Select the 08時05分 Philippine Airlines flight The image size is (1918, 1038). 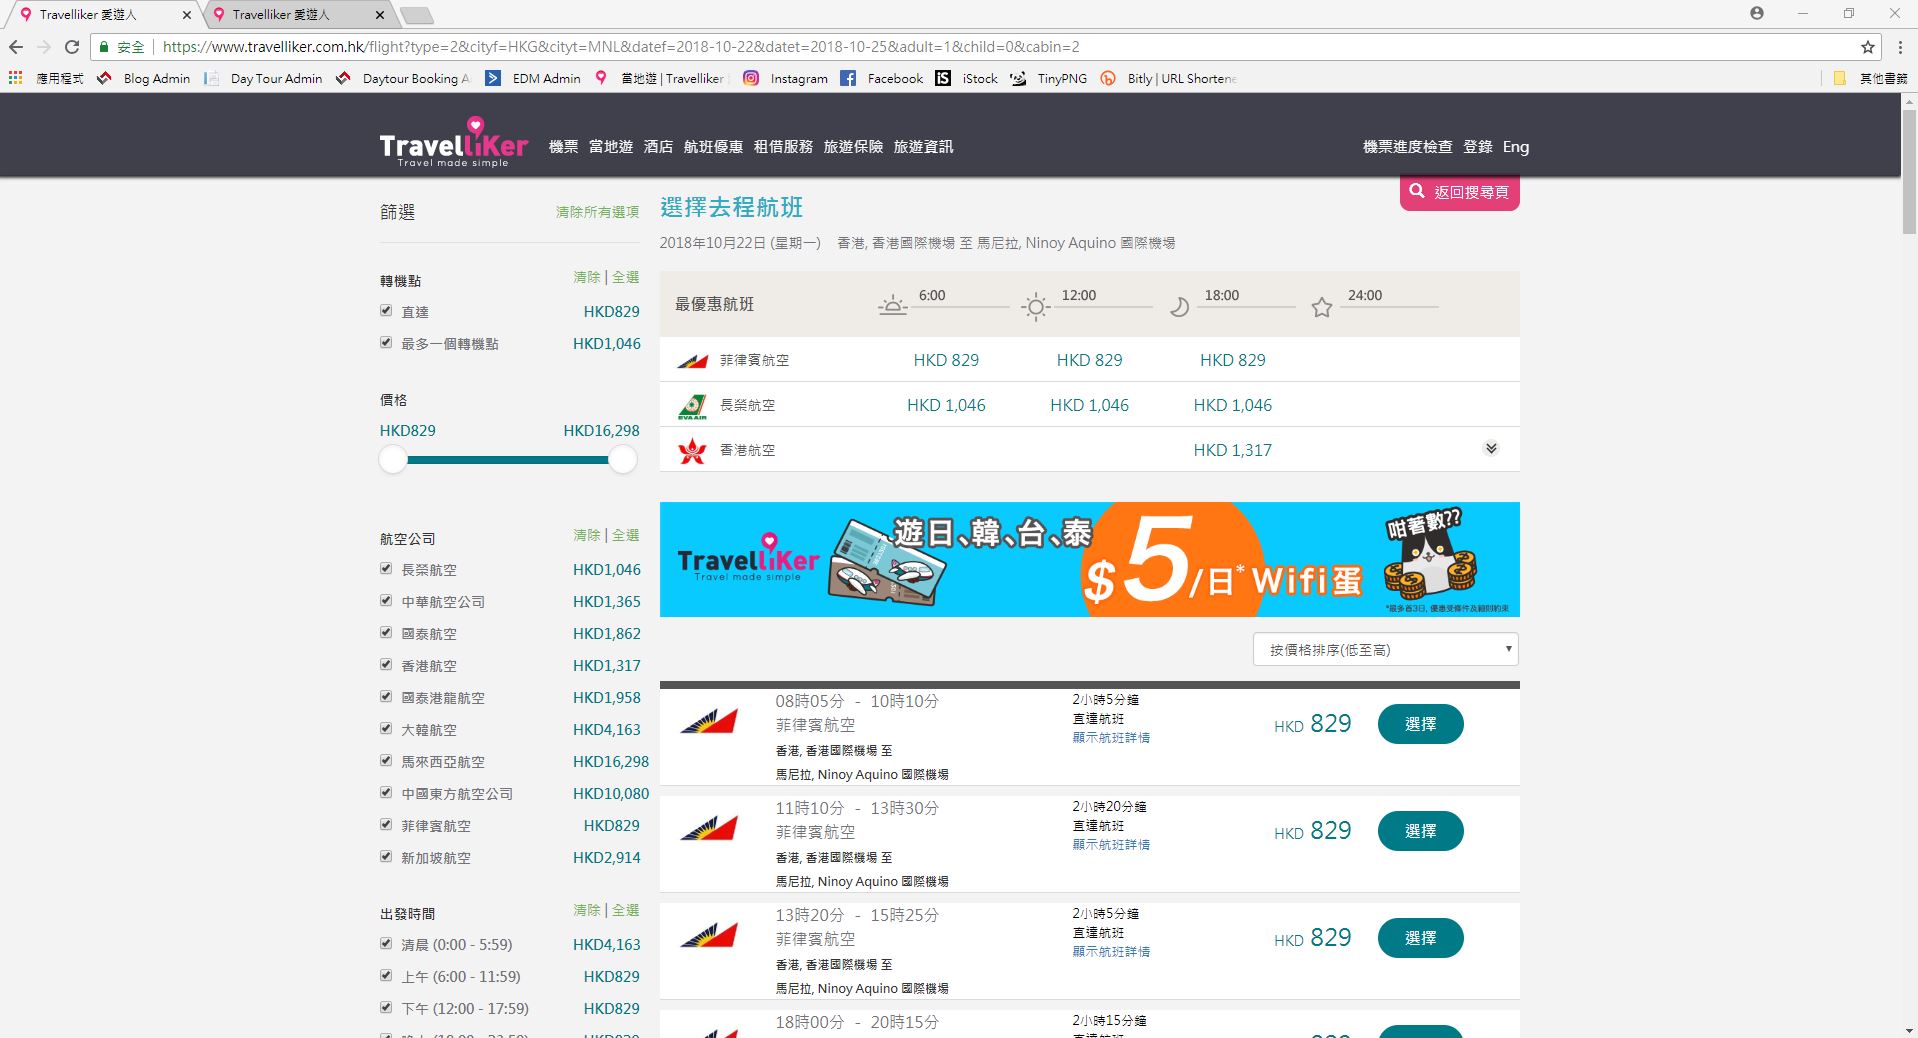(1420, 724)
